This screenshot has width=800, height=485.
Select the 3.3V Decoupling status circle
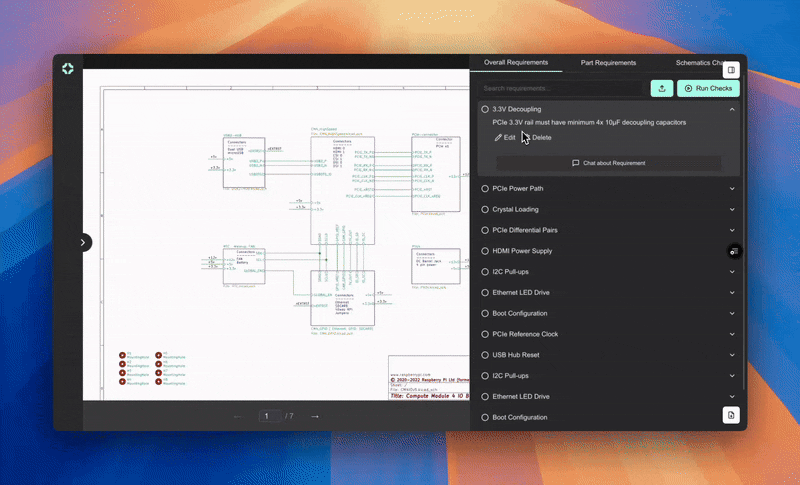pos(485,109)
